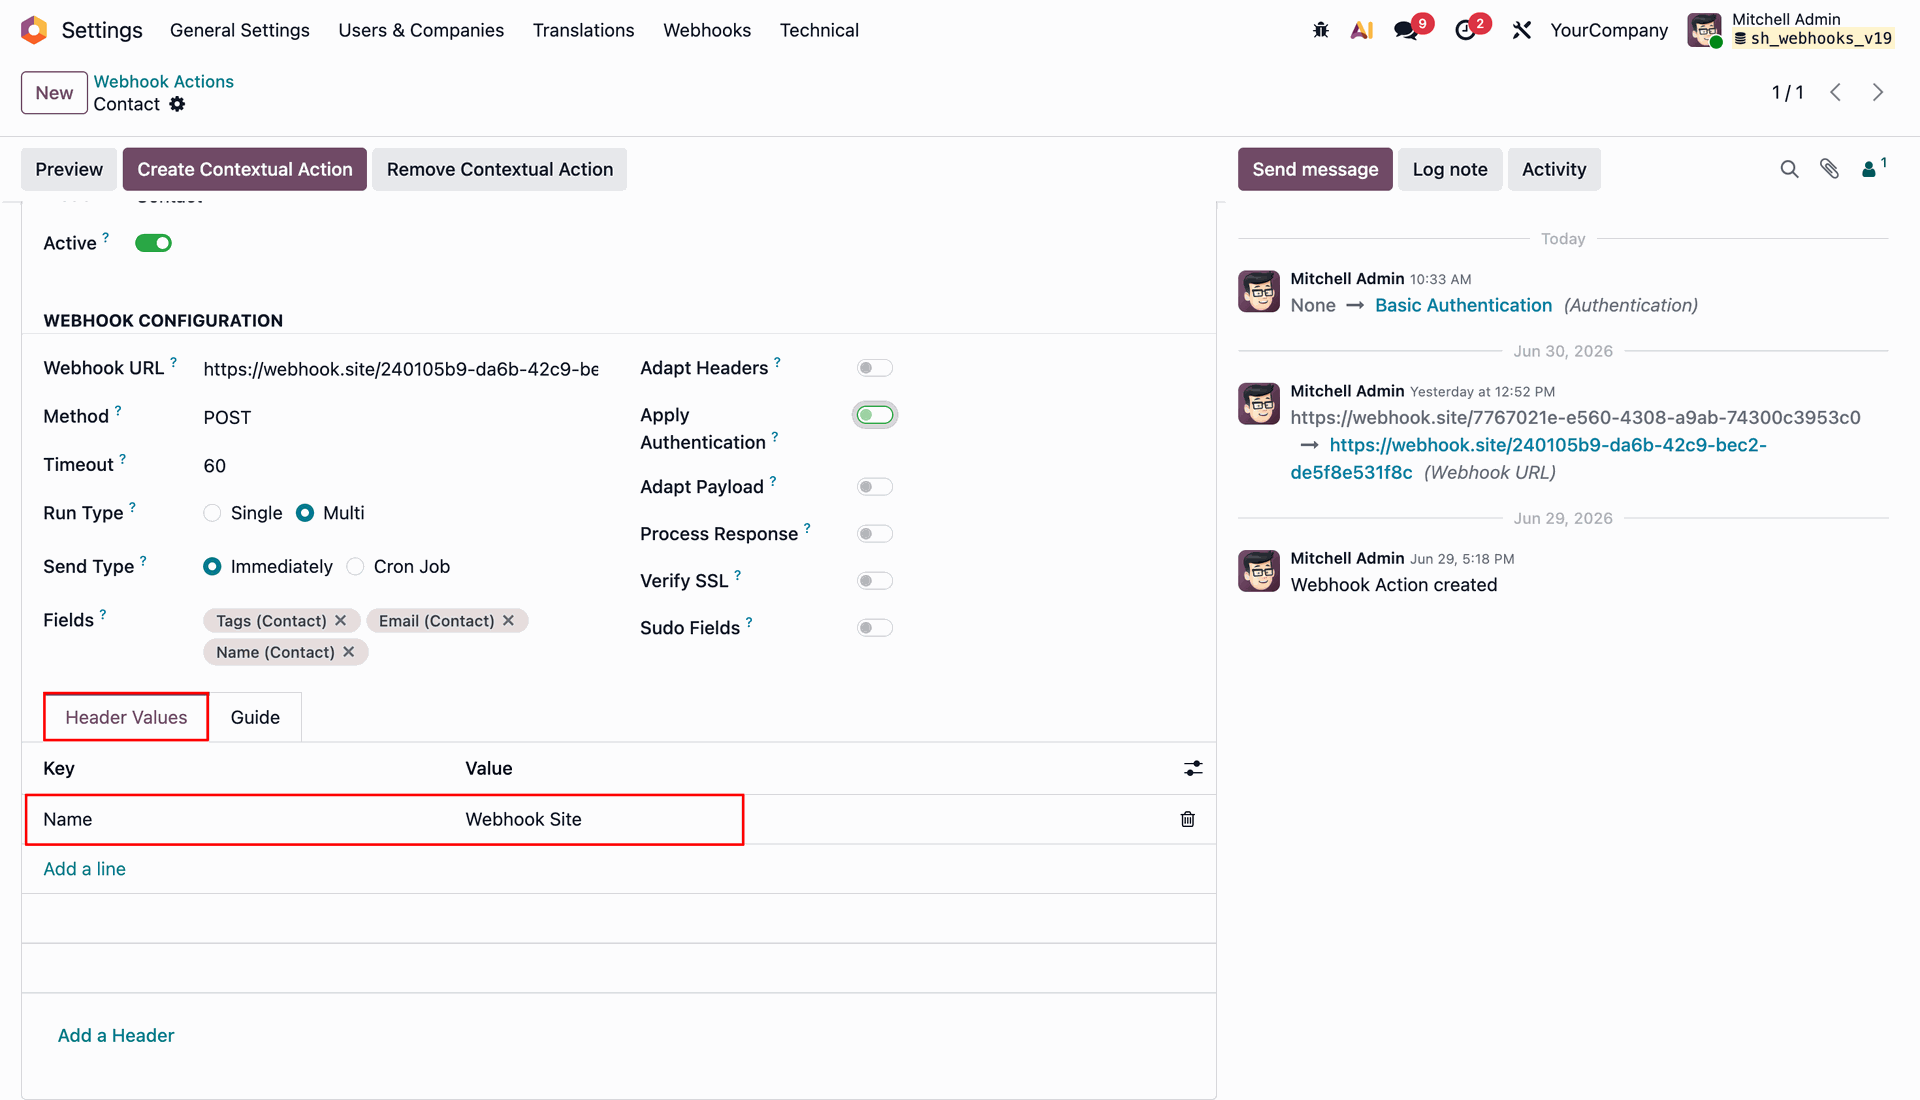Toggle Apply Authentication switch
The height and width of the screenshot is (1100, 1920).
[875, 415]
